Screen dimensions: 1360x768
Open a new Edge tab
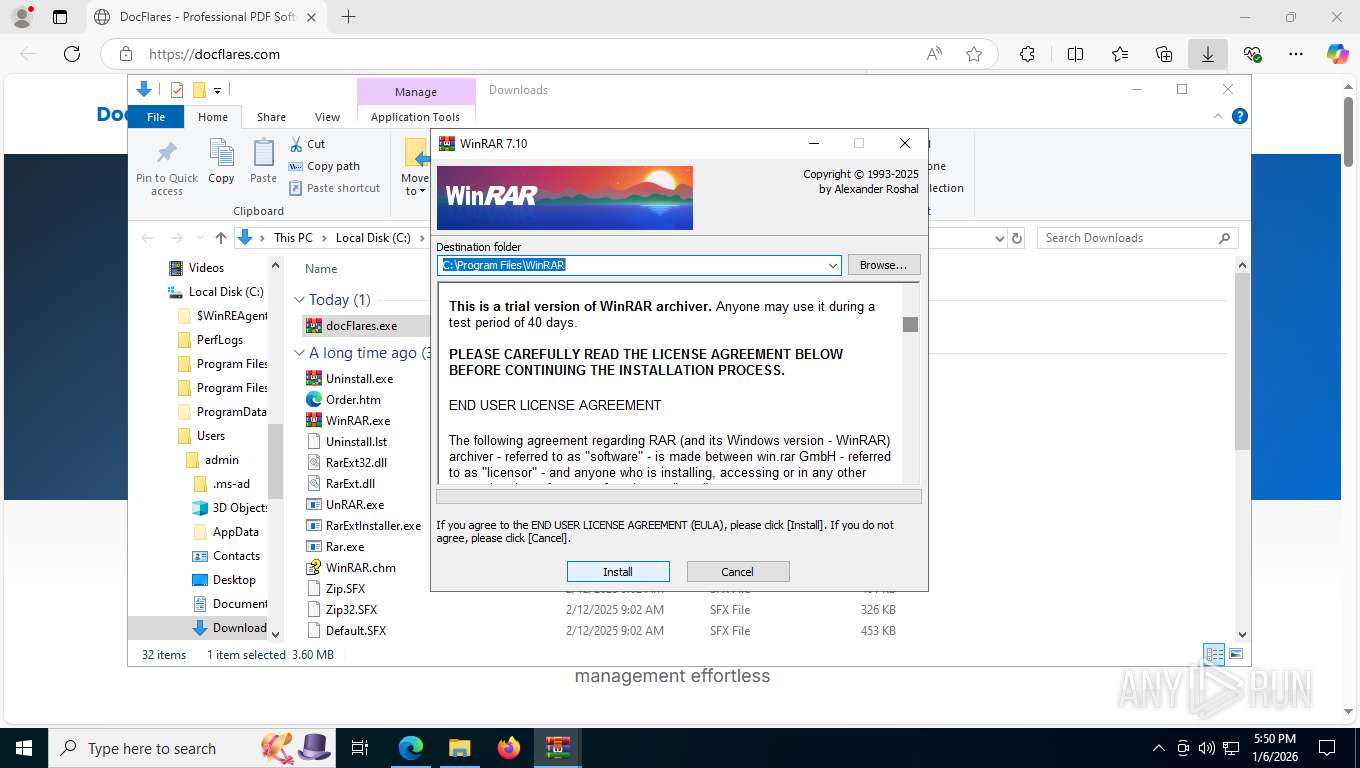(348, 17)
